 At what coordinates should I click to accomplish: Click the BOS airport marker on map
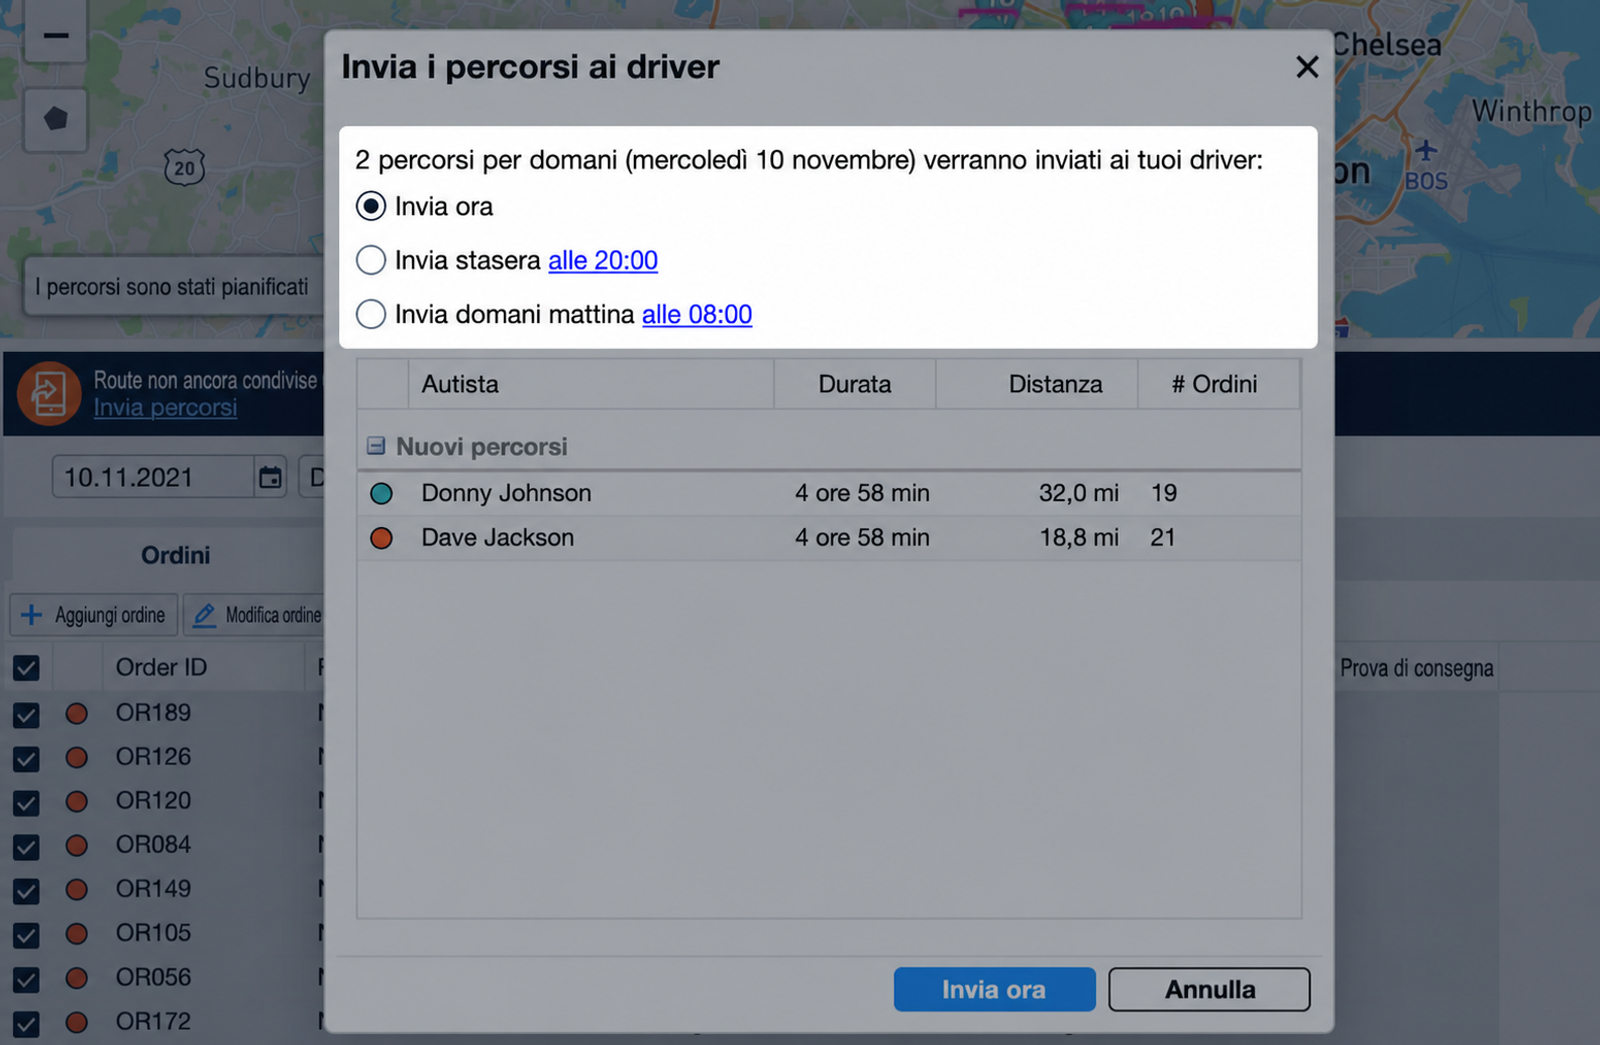tap(1426, 167)
